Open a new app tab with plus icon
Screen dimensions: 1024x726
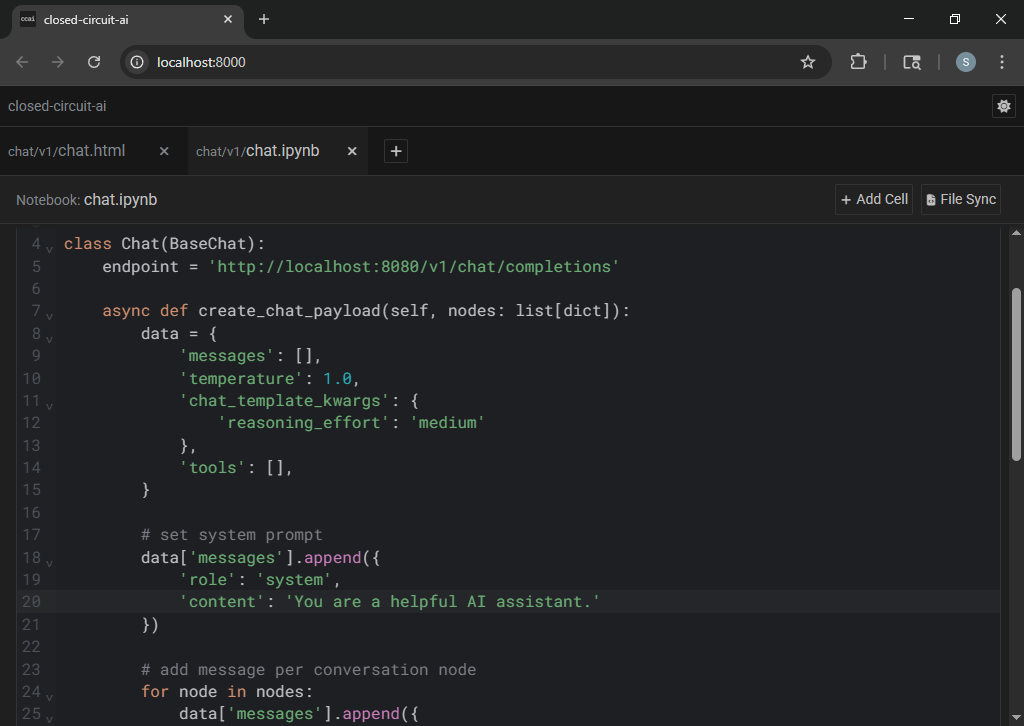click(x=396, y=151)
